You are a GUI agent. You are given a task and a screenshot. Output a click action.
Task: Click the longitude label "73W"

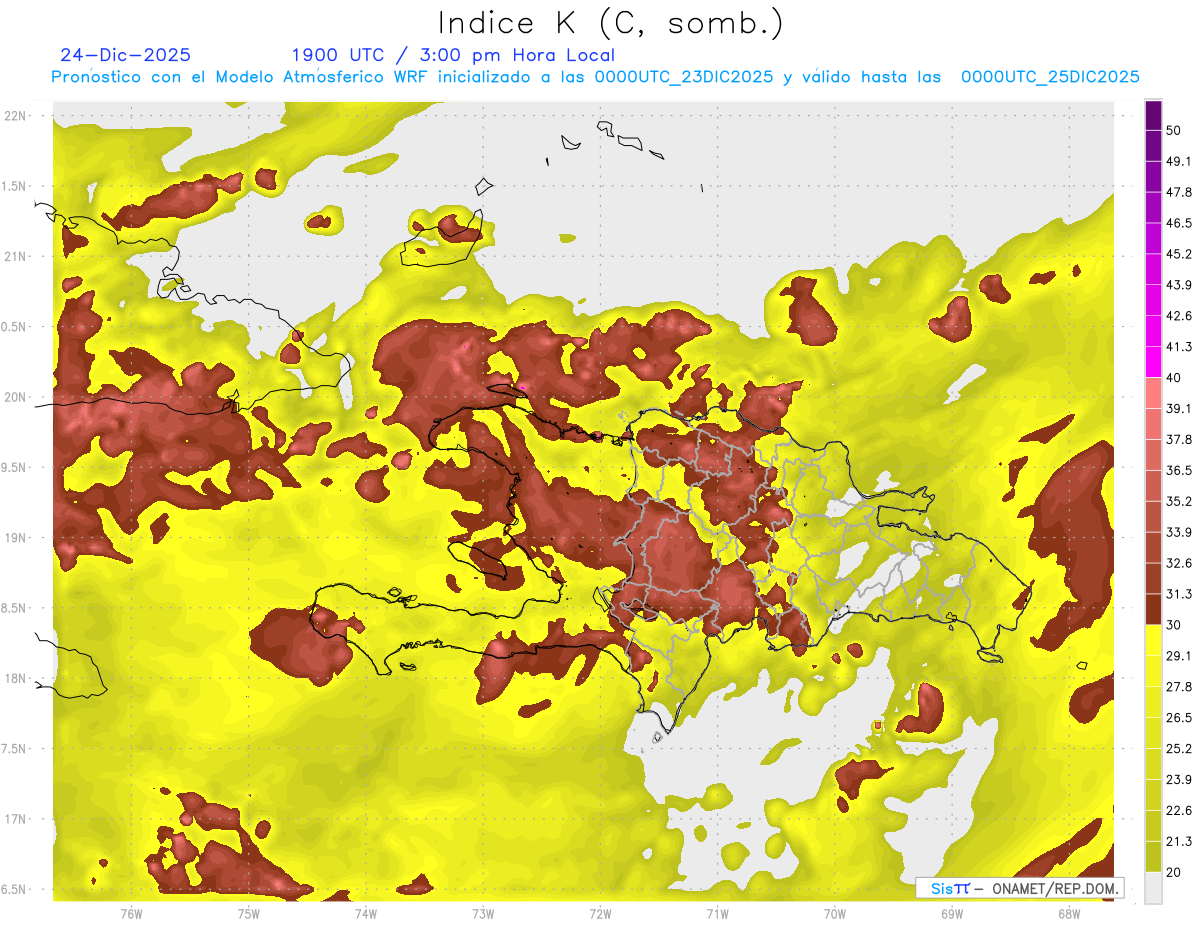click(483, 914)
